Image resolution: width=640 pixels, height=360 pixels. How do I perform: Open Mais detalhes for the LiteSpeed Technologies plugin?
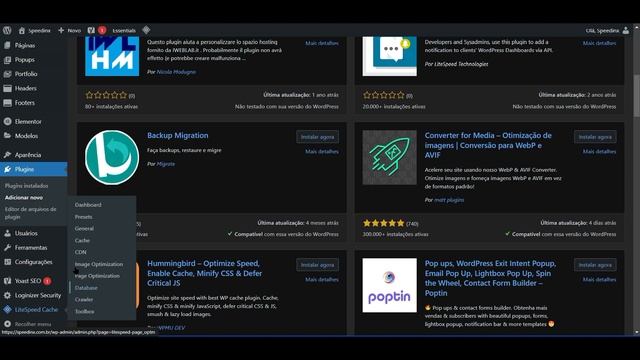click(599, 43)
